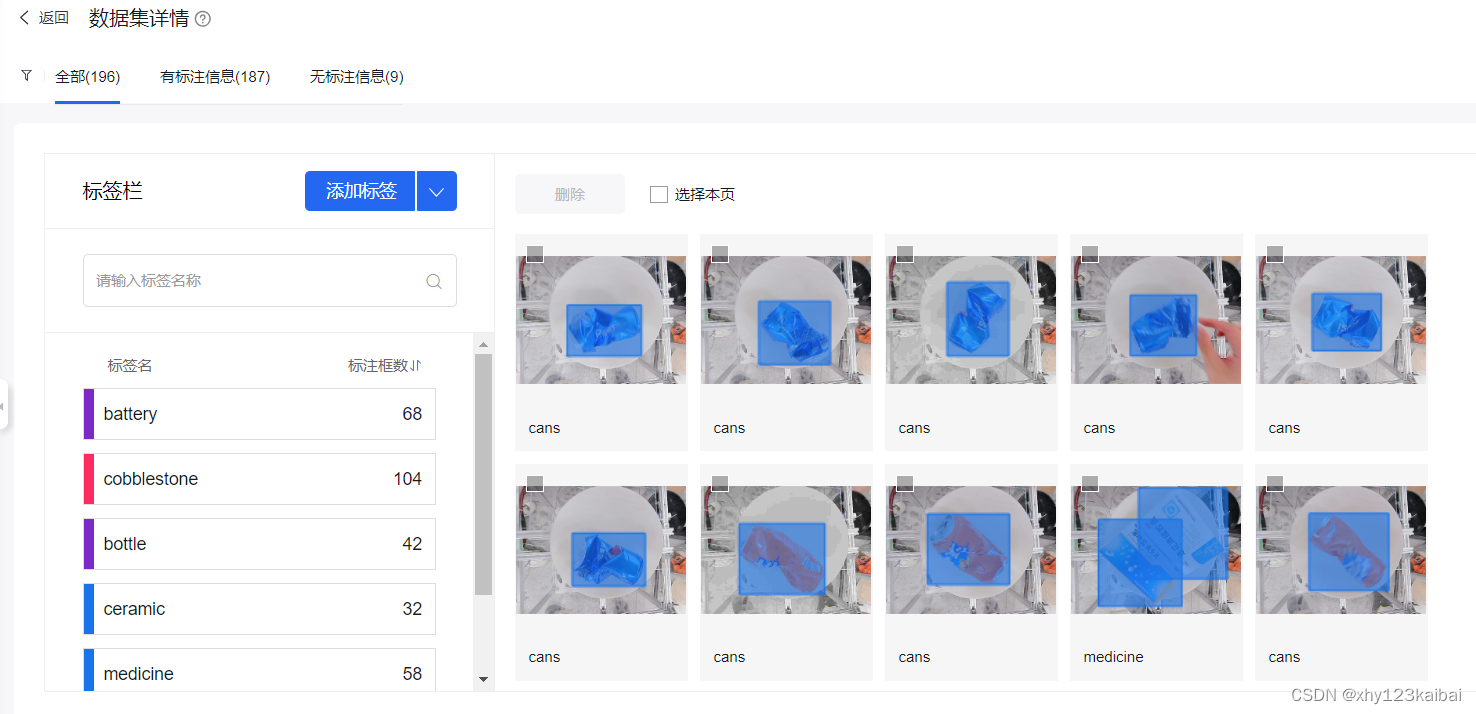The image size is (1476, 714).
Task: Click the filter funnel icon
Action: coord(26,76)
